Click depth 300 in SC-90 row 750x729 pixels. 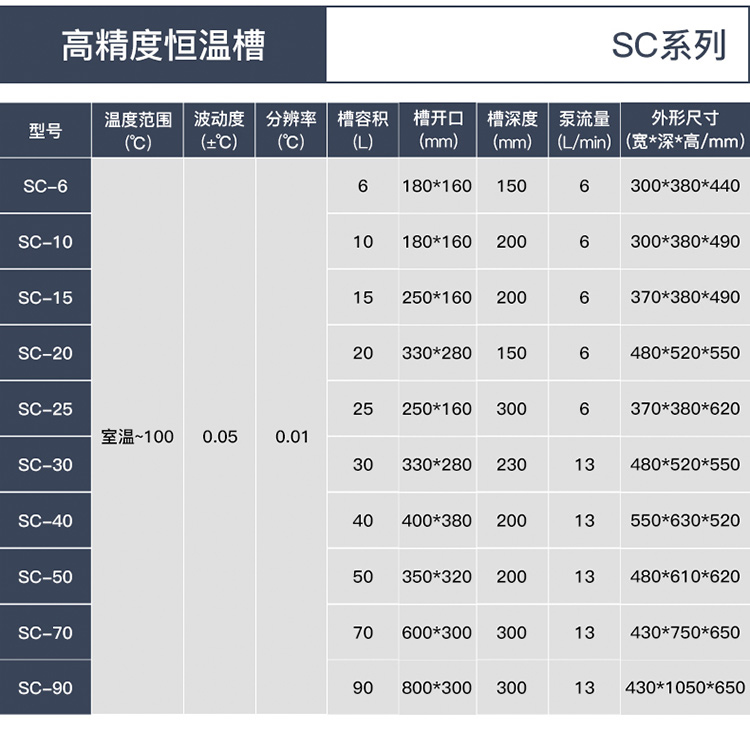click(x=511, y=688)
